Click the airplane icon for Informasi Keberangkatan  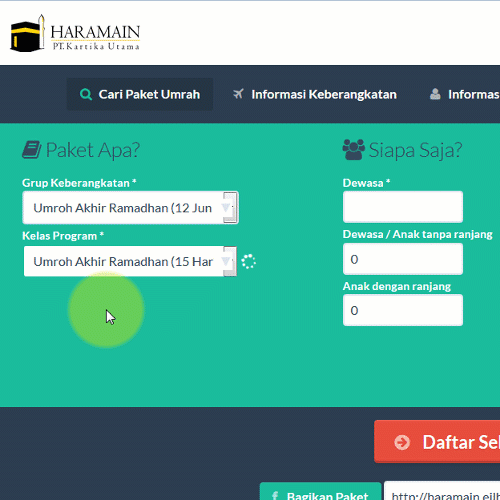pyautogui.click(x=238, y=94)
